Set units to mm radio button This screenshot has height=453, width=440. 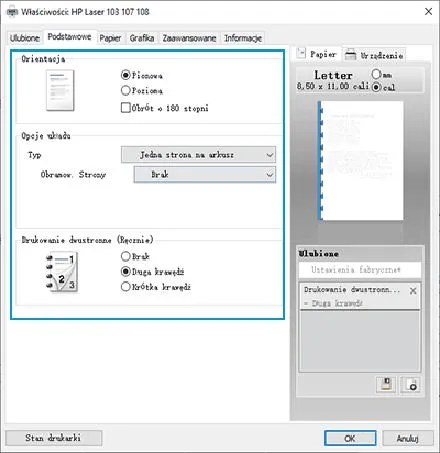[x=376, y=74]
